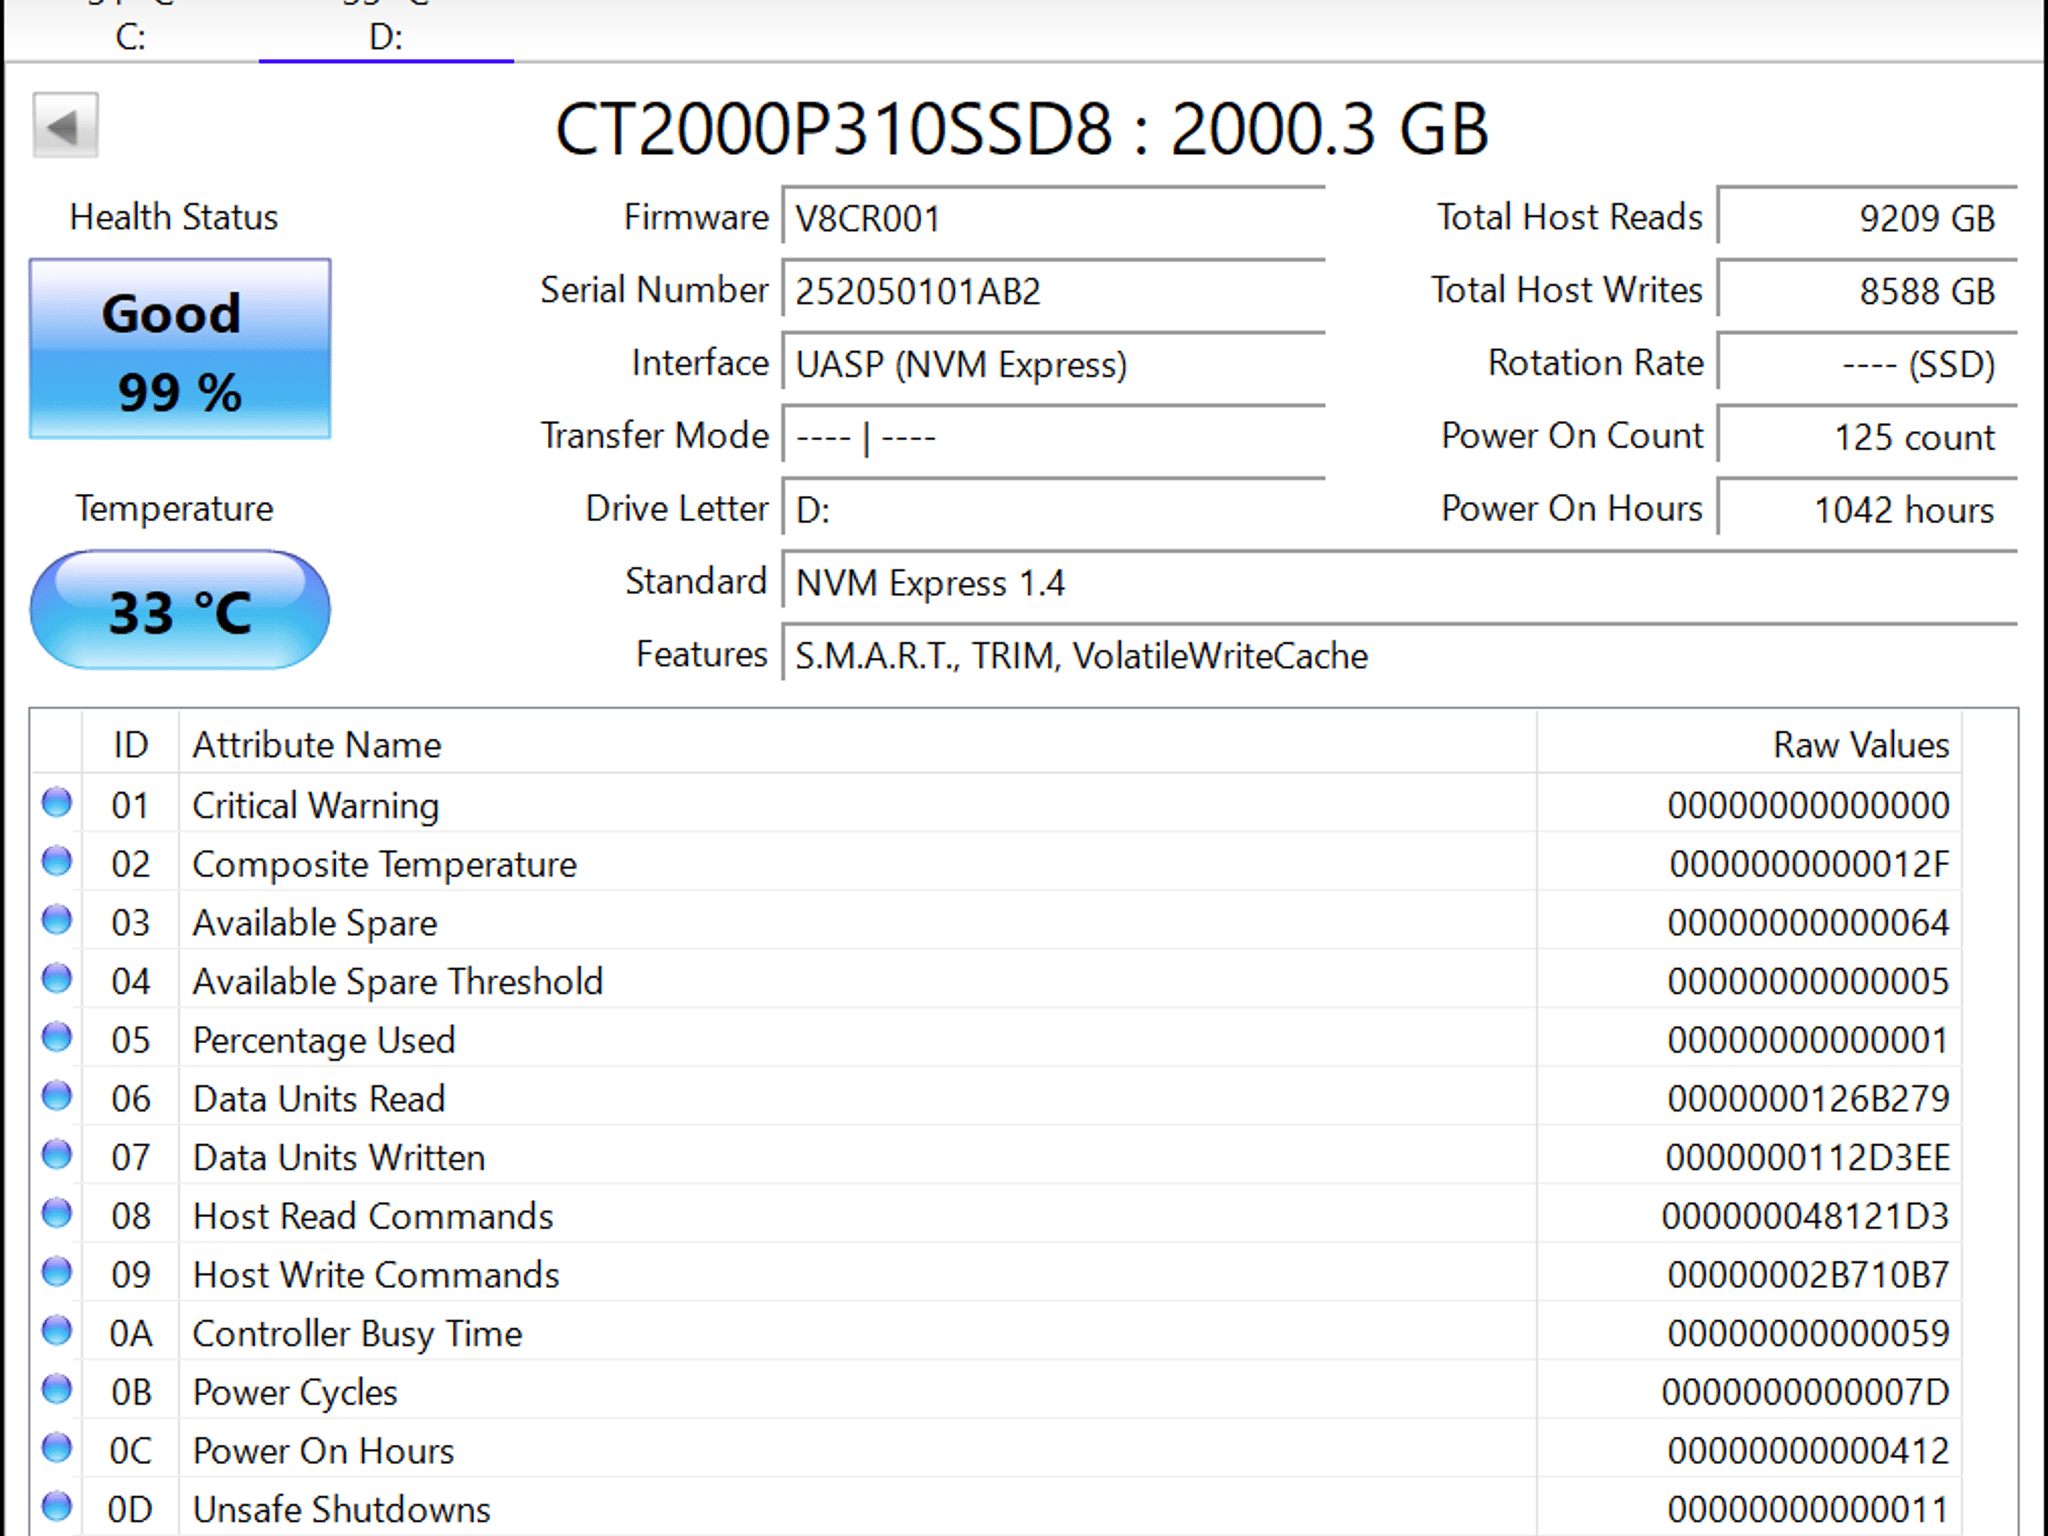
Task: Click the status dot for Controller Busy Time
Action: [x=57, y=1331]
